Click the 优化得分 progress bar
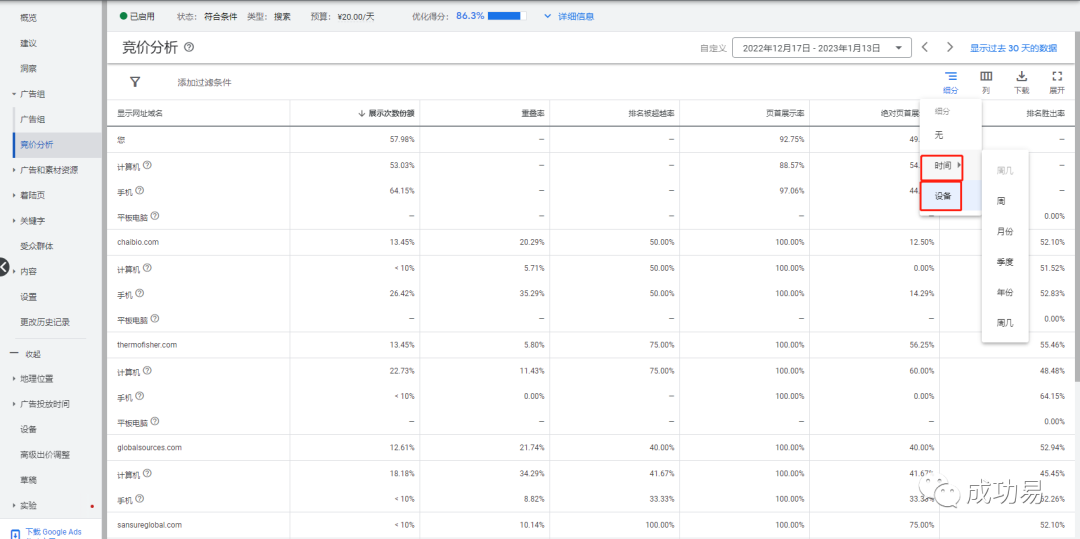This screenshot has width=1080, height=539. (507, 16)
